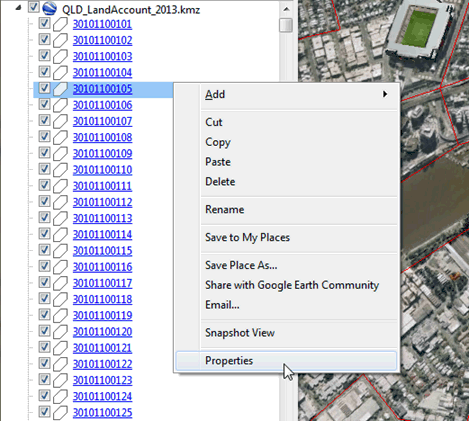Click the polygon icon next to 30101100107

60,121
